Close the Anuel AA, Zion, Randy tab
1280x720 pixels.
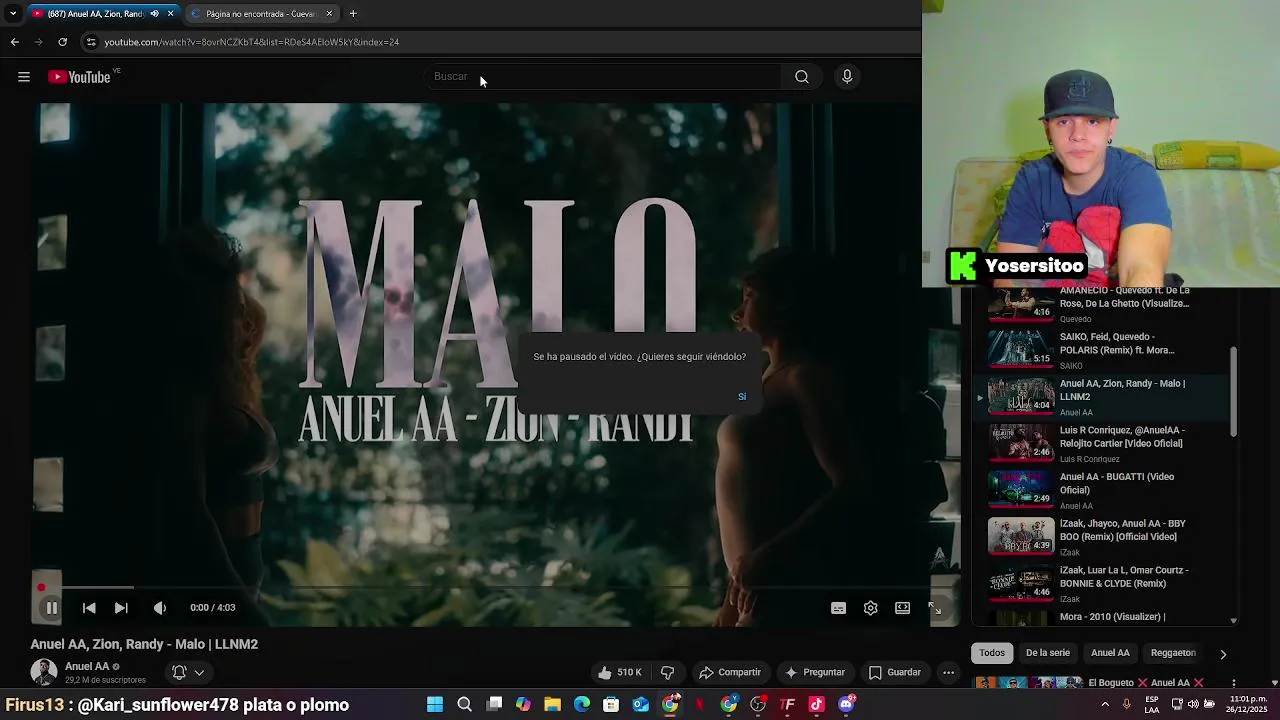pyautogui.click(x=171, y=14)
